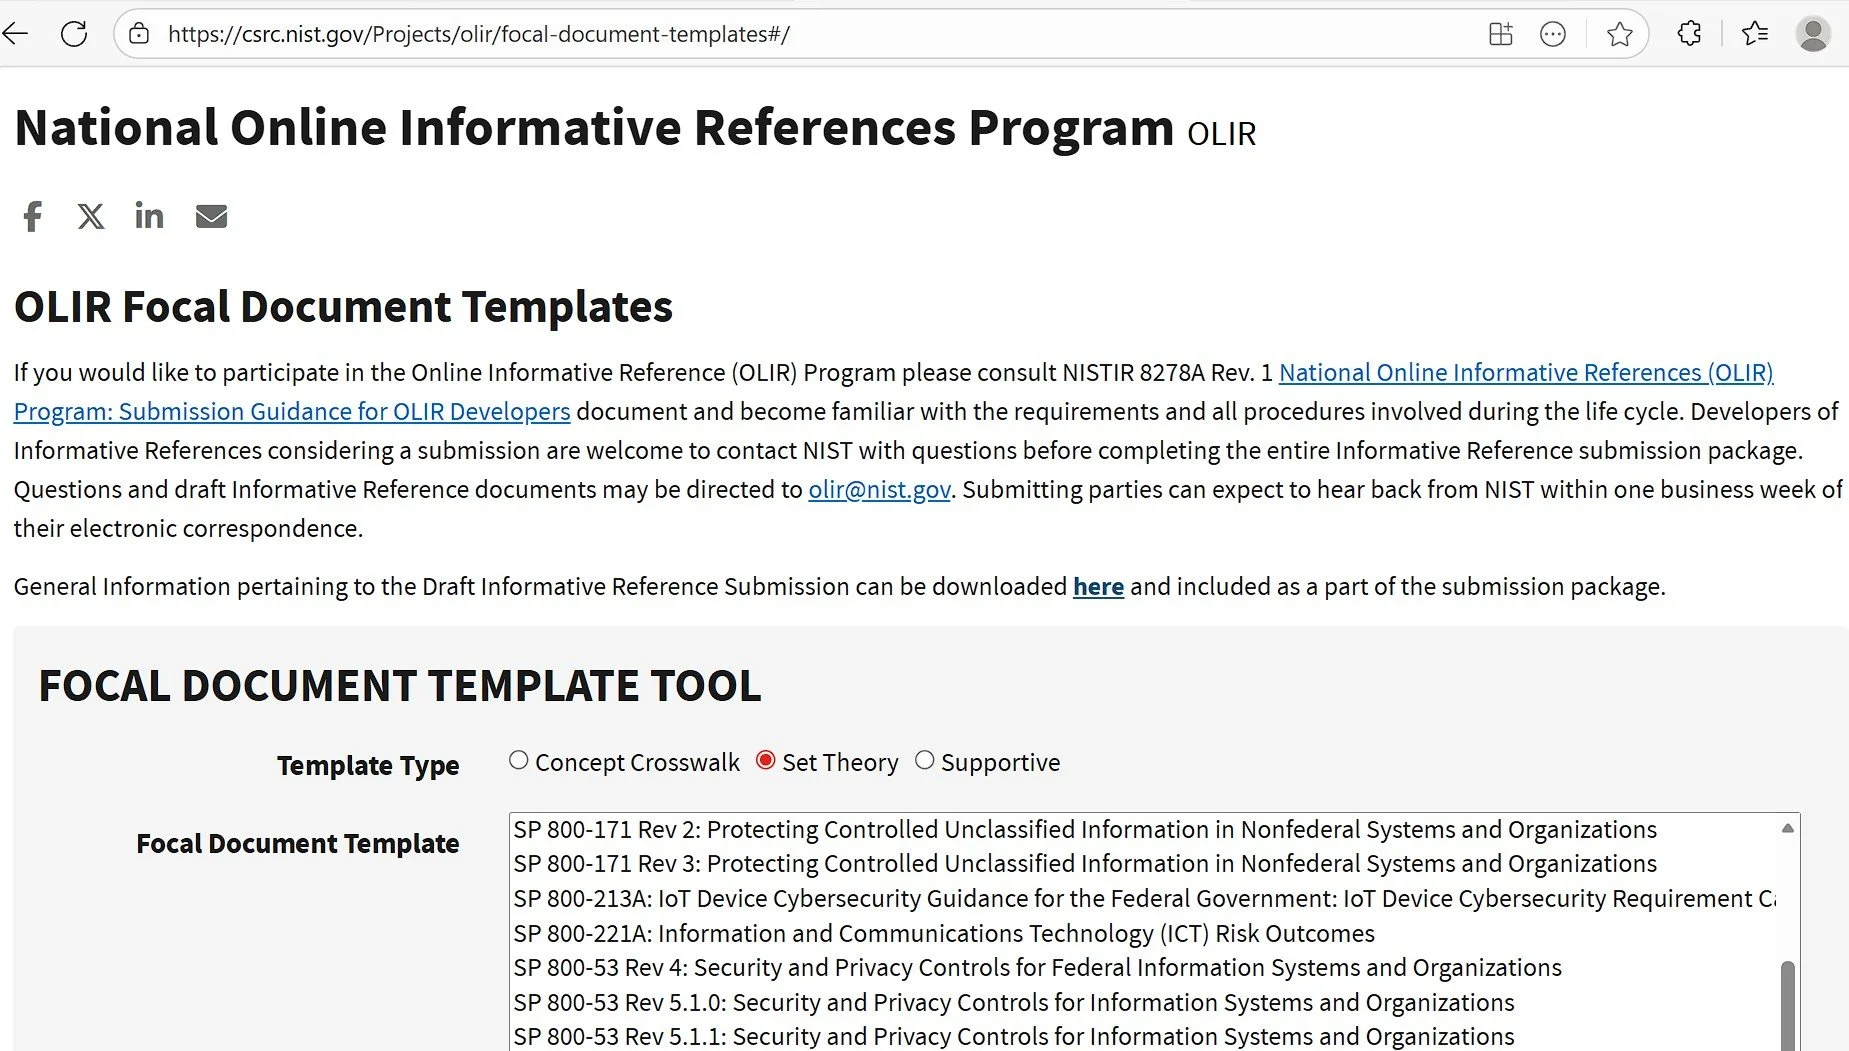Click the olir@nist.gov email link
This screenshot has height=1051, width=1849.
point(879,490)
